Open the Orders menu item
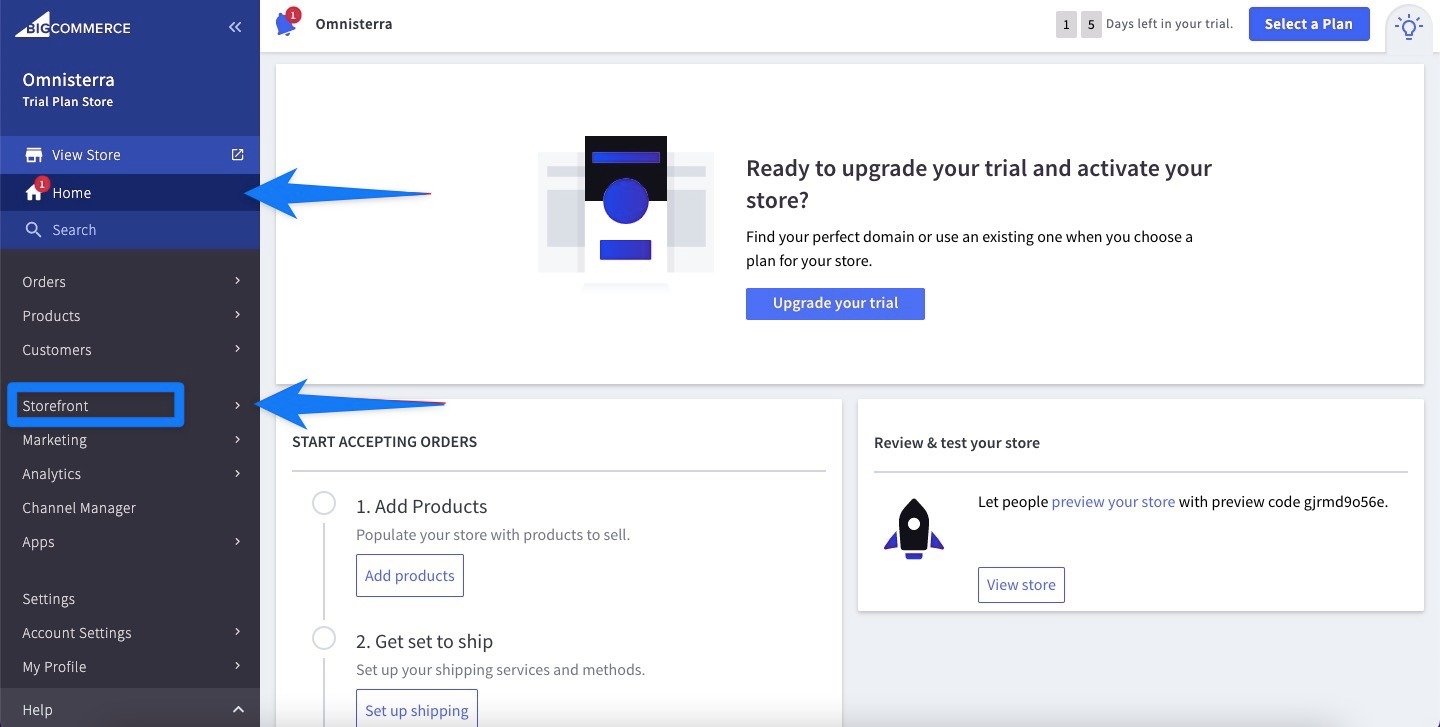This screenshot has height=727, width=1440. tap(130, 282)
